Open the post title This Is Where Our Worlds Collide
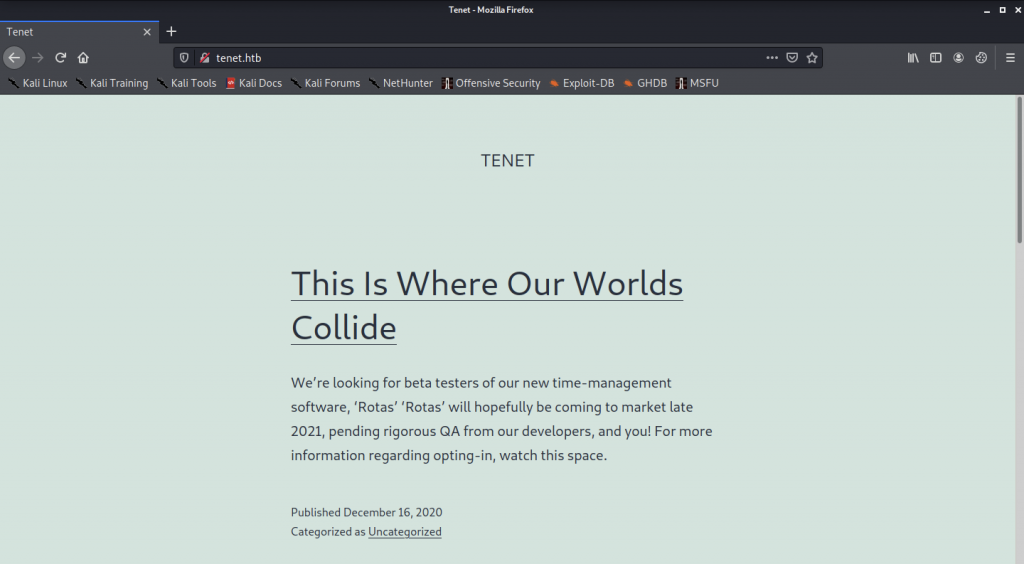Viewport: 1024px width, 564px height. 487,305
